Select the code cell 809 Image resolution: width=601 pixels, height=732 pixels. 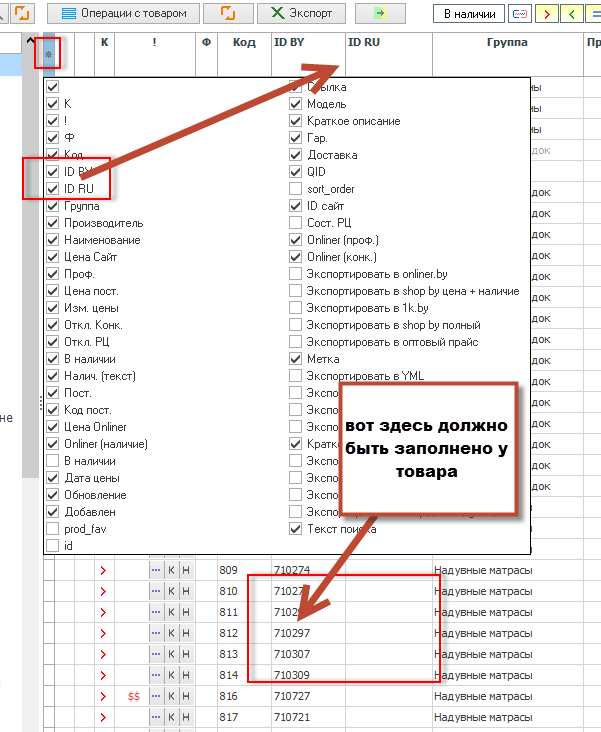pyautogui.click(x=244, y=570)
